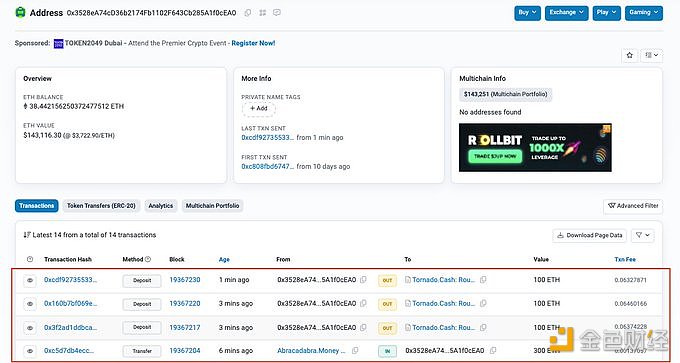680x363 pixels.
Task: Copy From address in block 19367220 row
Action: click(x=363, y=303)
